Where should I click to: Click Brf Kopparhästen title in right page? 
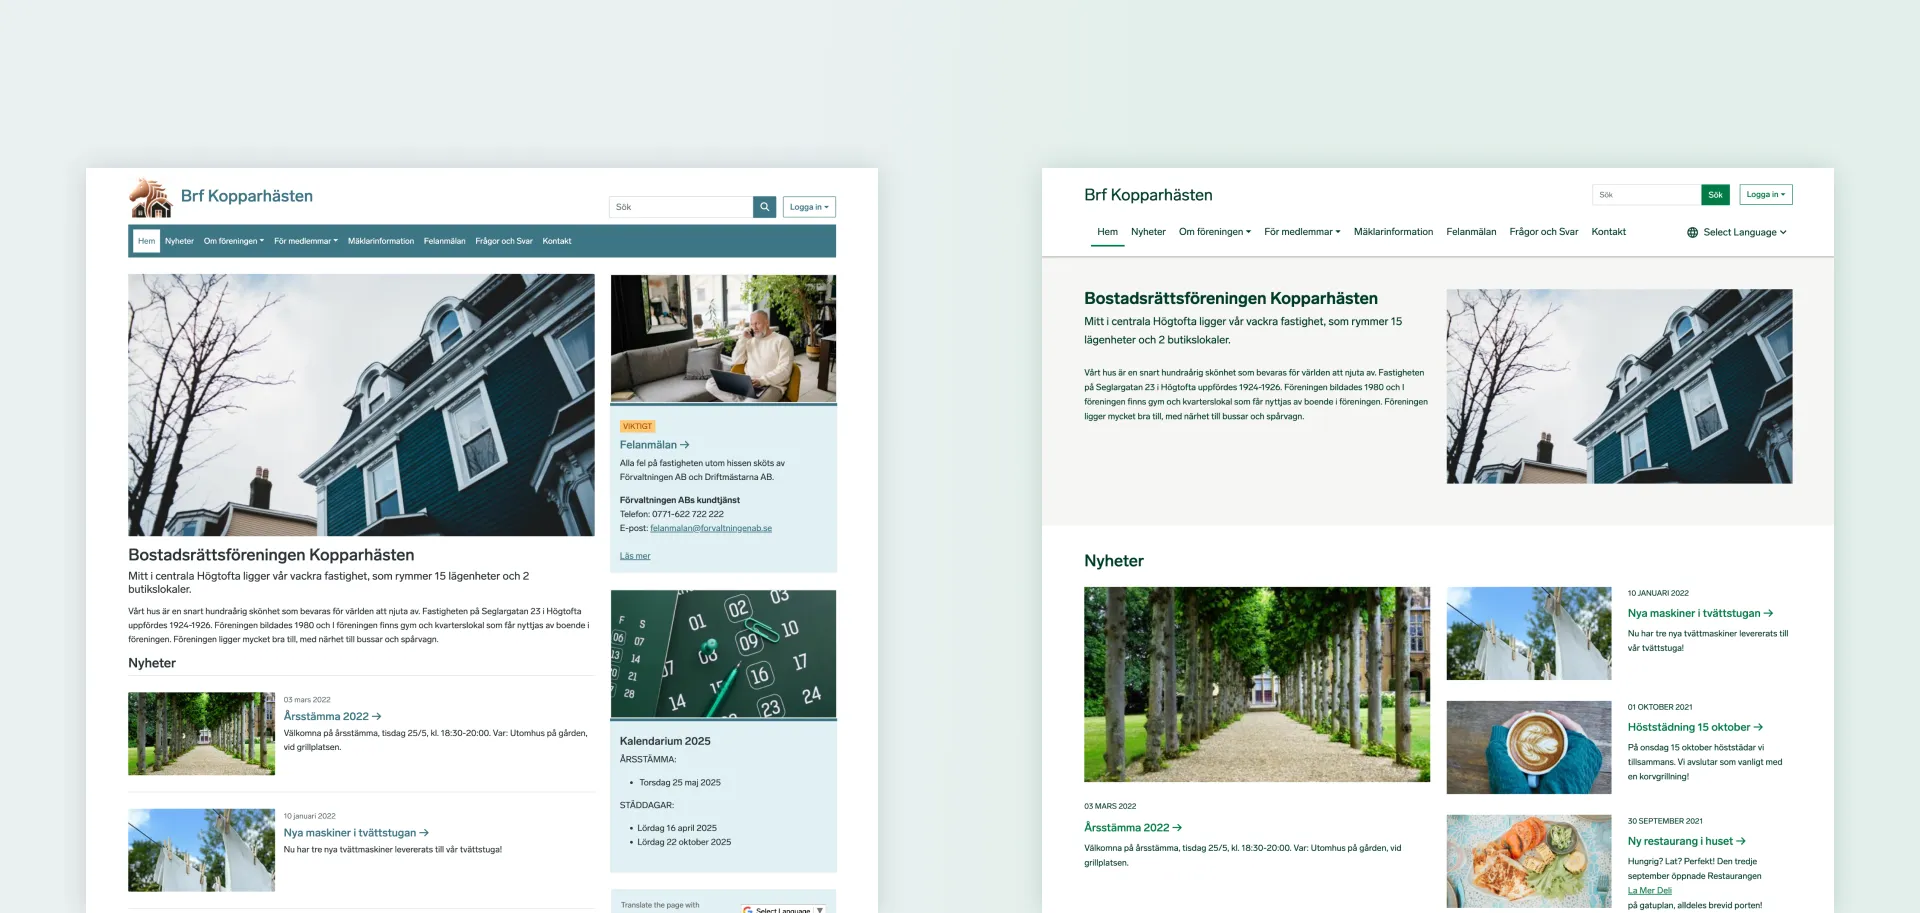point(1148,195)
